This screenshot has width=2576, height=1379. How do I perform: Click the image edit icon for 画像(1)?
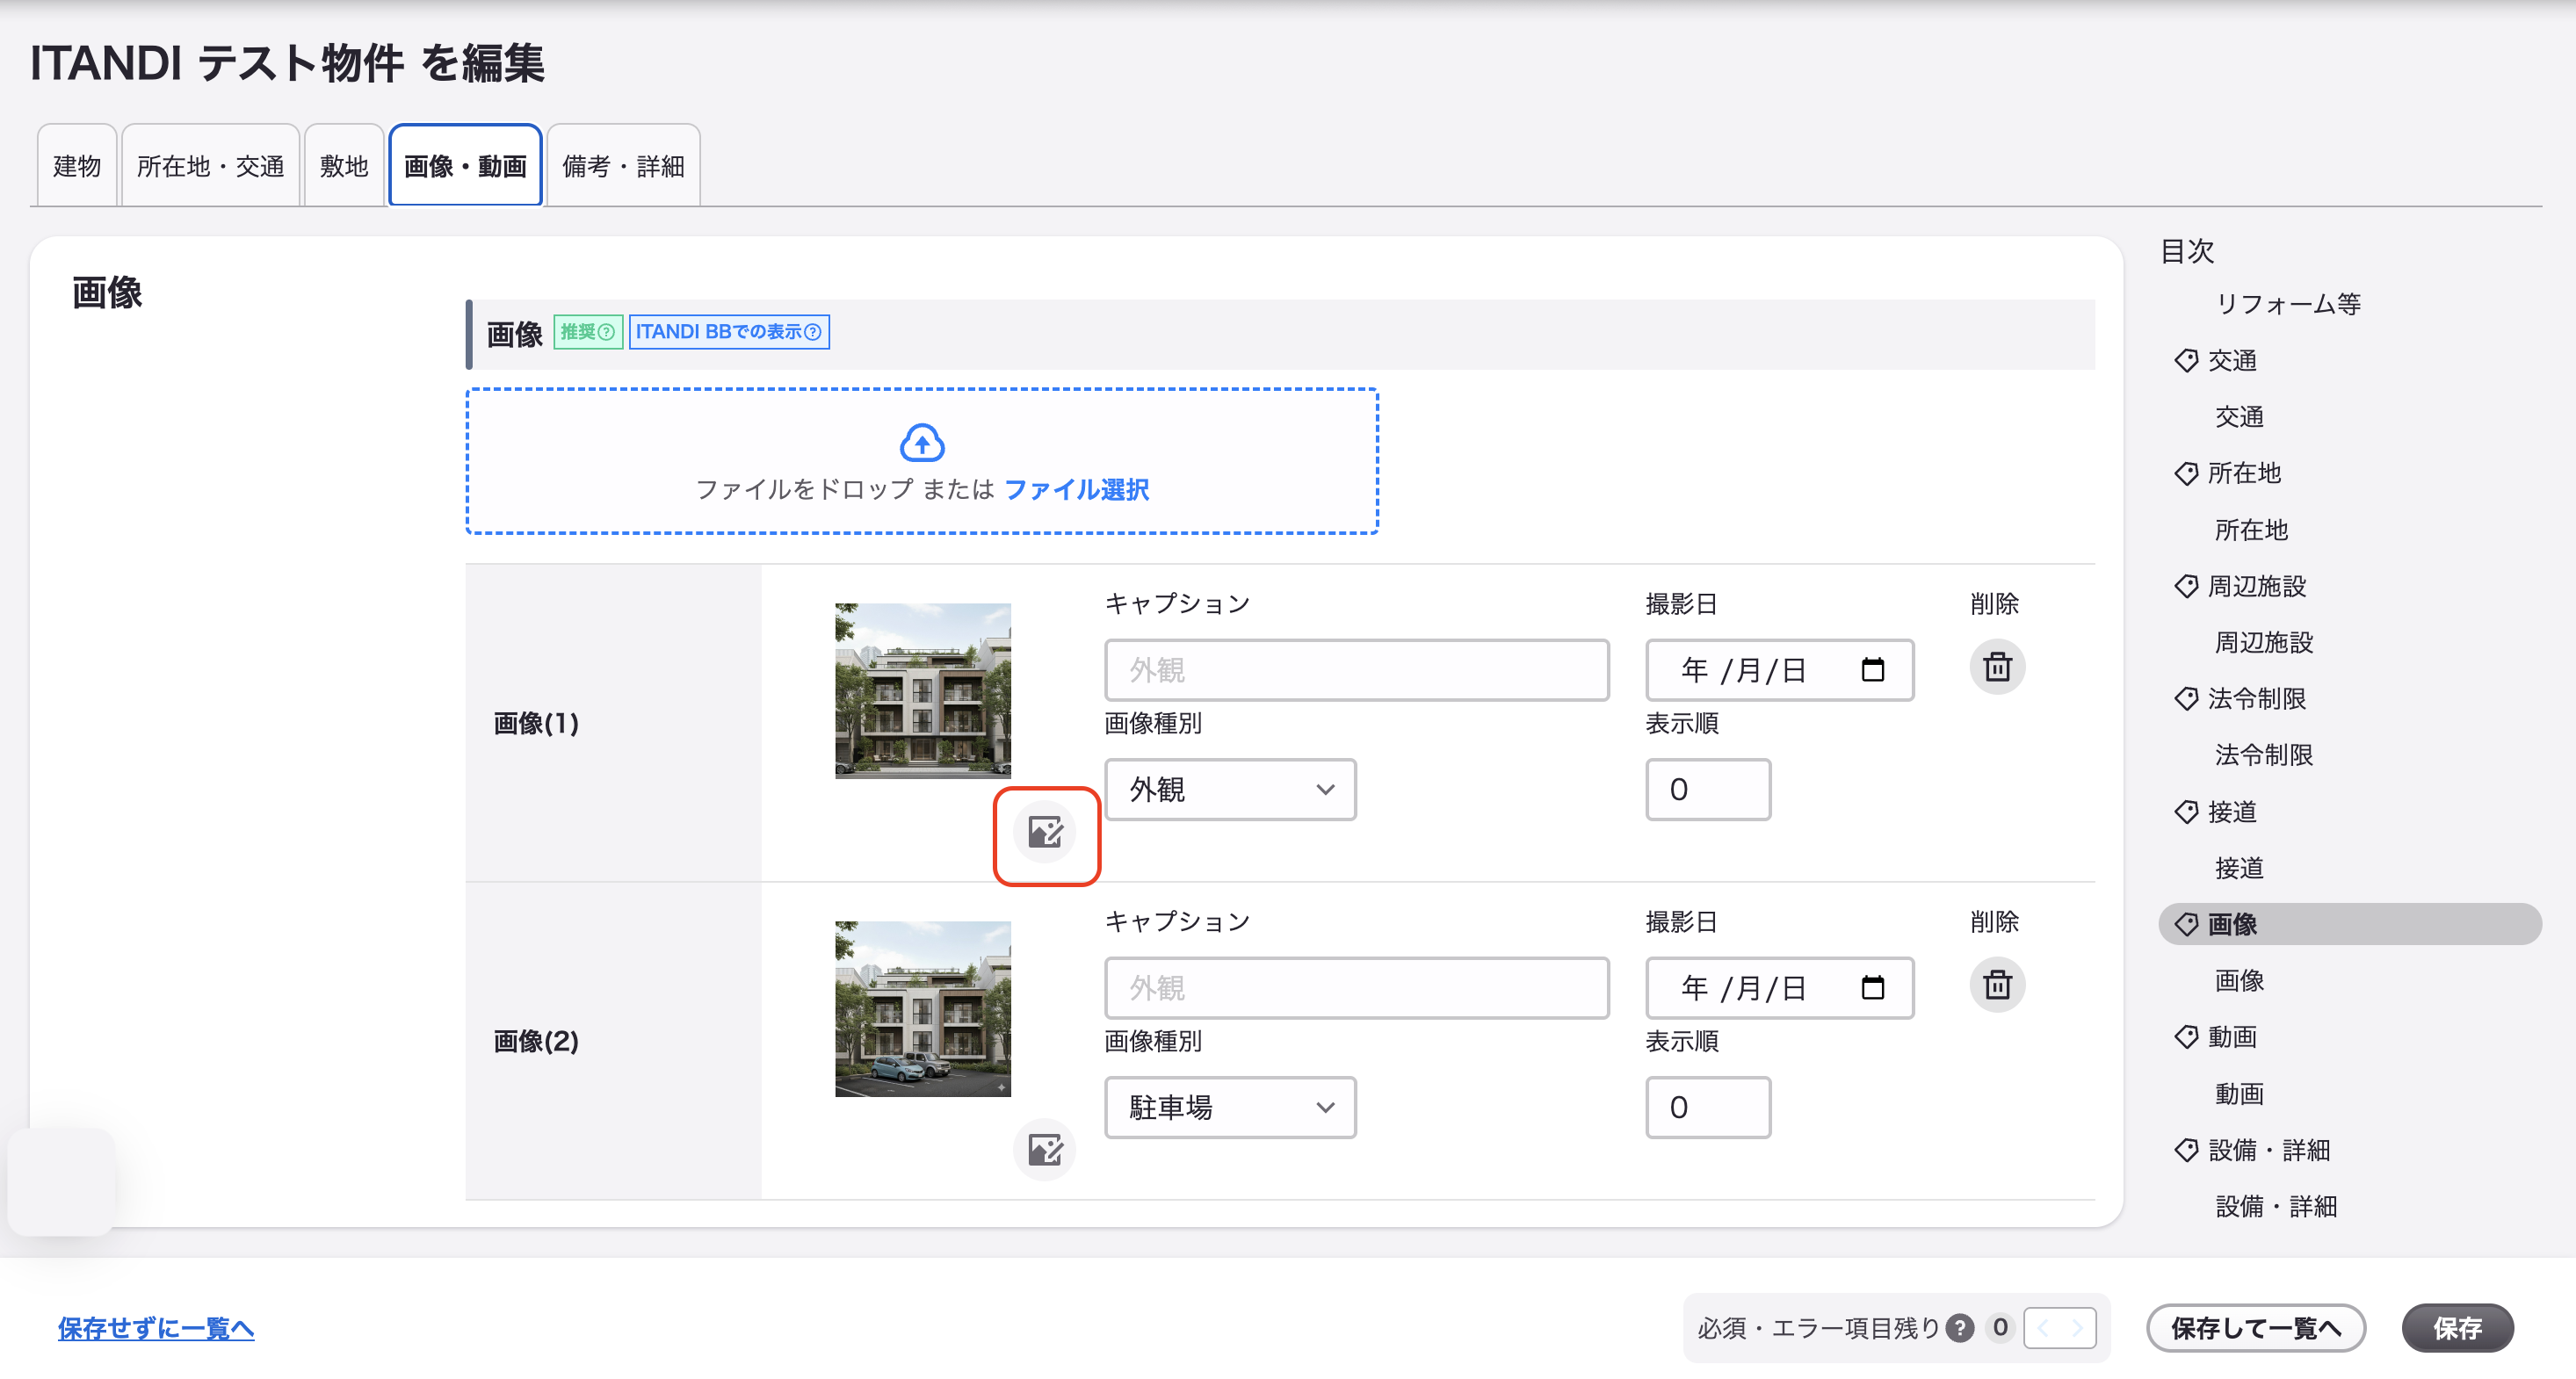click(1045, 832)
